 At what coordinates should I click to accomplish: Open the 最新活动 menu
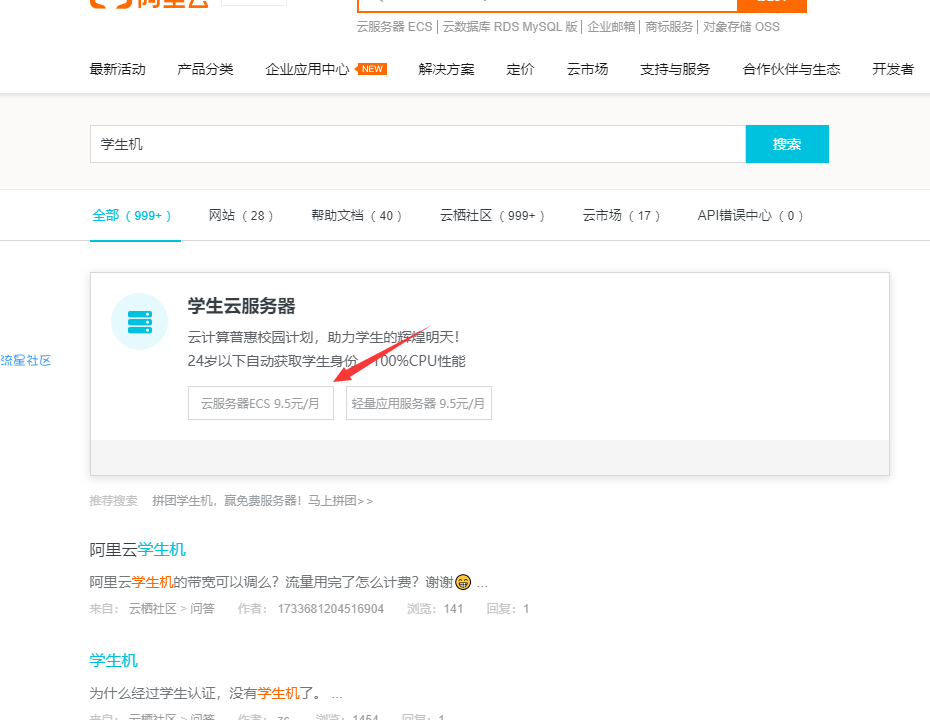click(117, 69)
